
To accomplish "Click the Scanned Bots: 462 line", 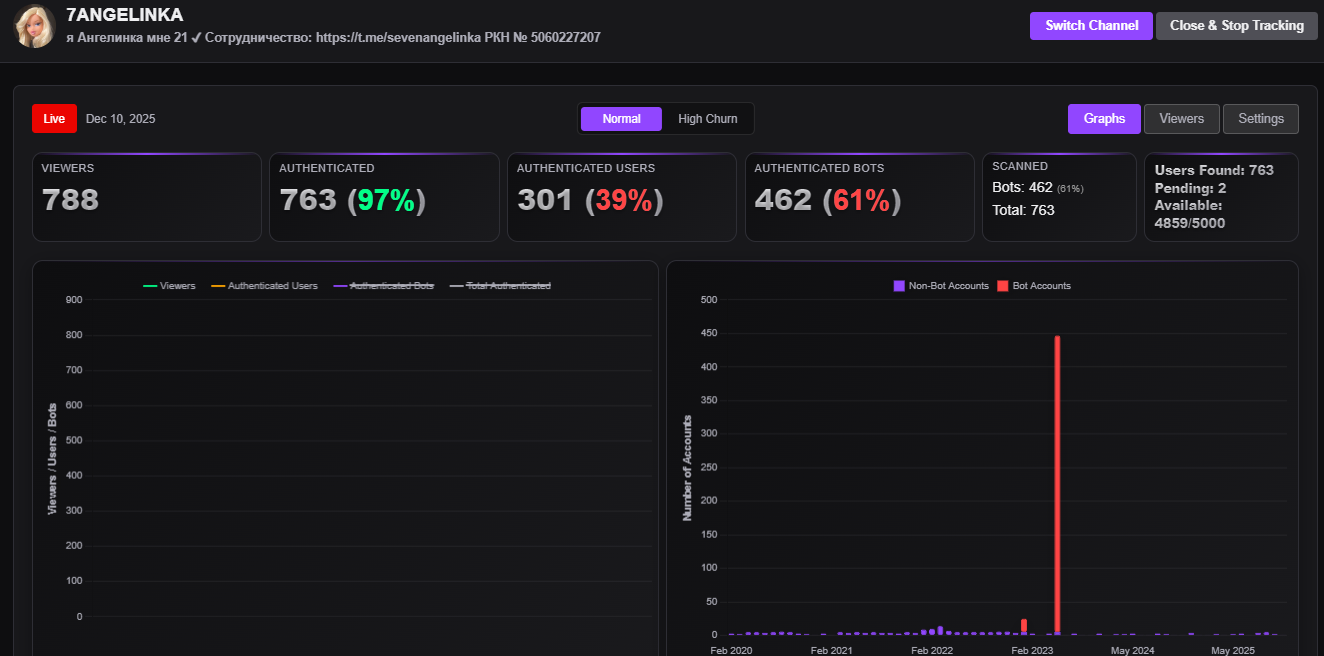I will point(1038,188).
